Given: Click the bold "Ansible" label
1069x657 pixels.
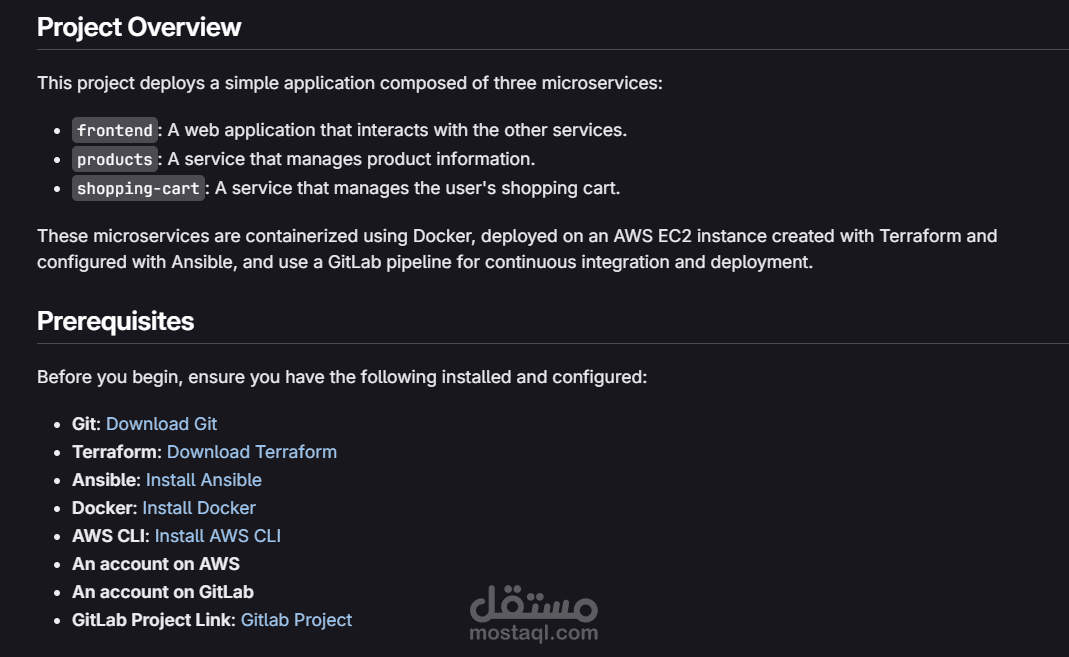Looking at the screenshot, I should [x=106, y=480].
